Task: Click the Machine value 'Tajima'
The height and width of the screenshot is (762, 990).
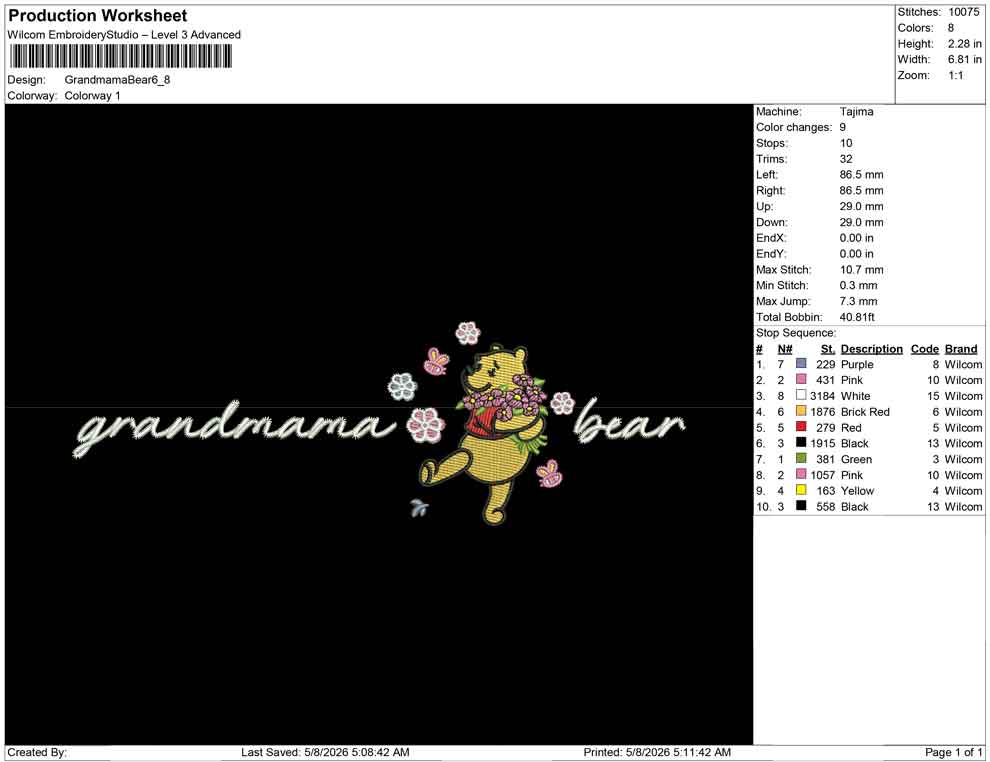Action: (x=856, y=111)
